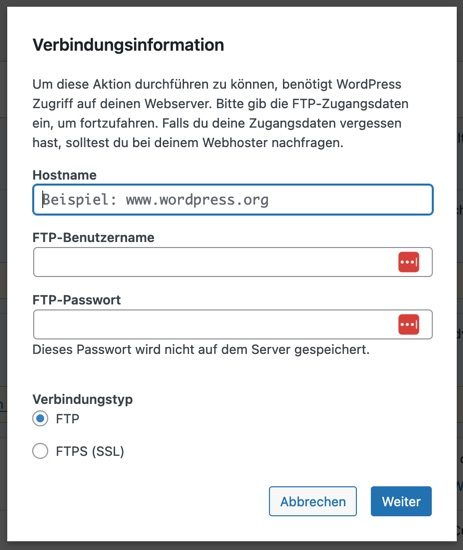463x550 pixels.
Task: Click the Verbindungsinformation dialog title
Action: [128, 45]
